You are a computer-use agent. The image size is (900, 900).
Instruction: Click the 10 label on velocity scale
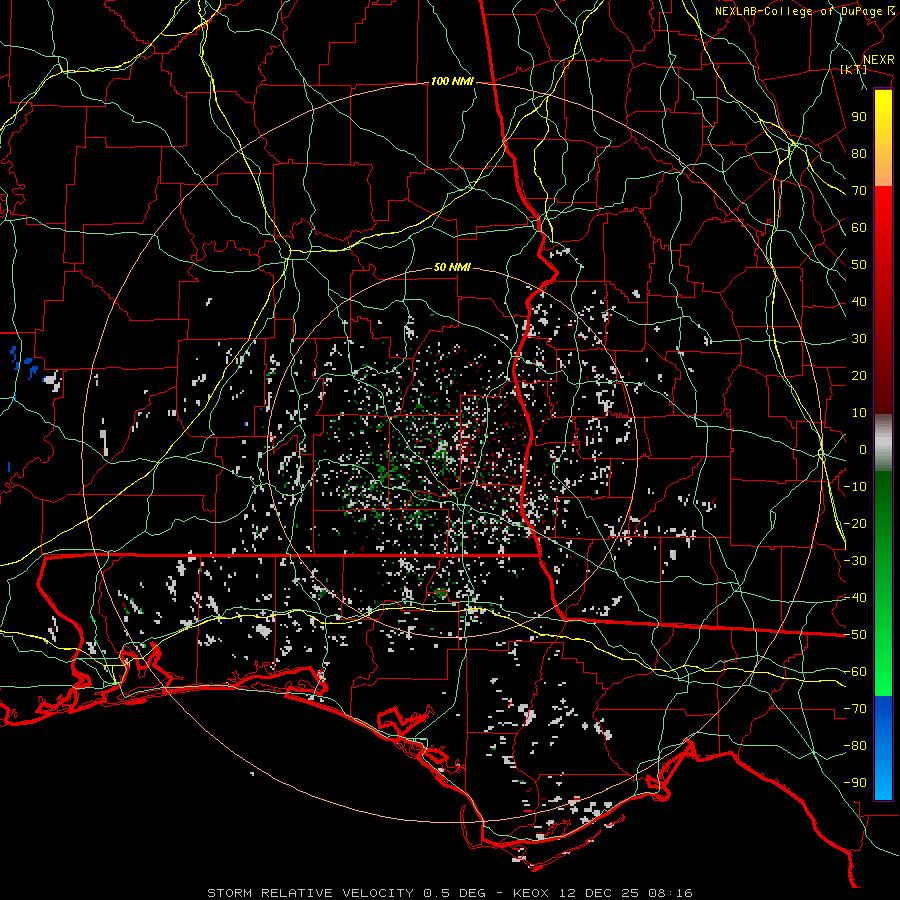(x=859, y=413)
